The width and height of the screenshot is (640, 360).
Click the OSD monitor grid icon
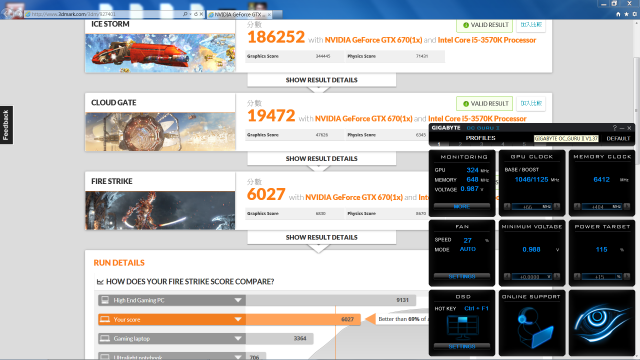(462, 327)
